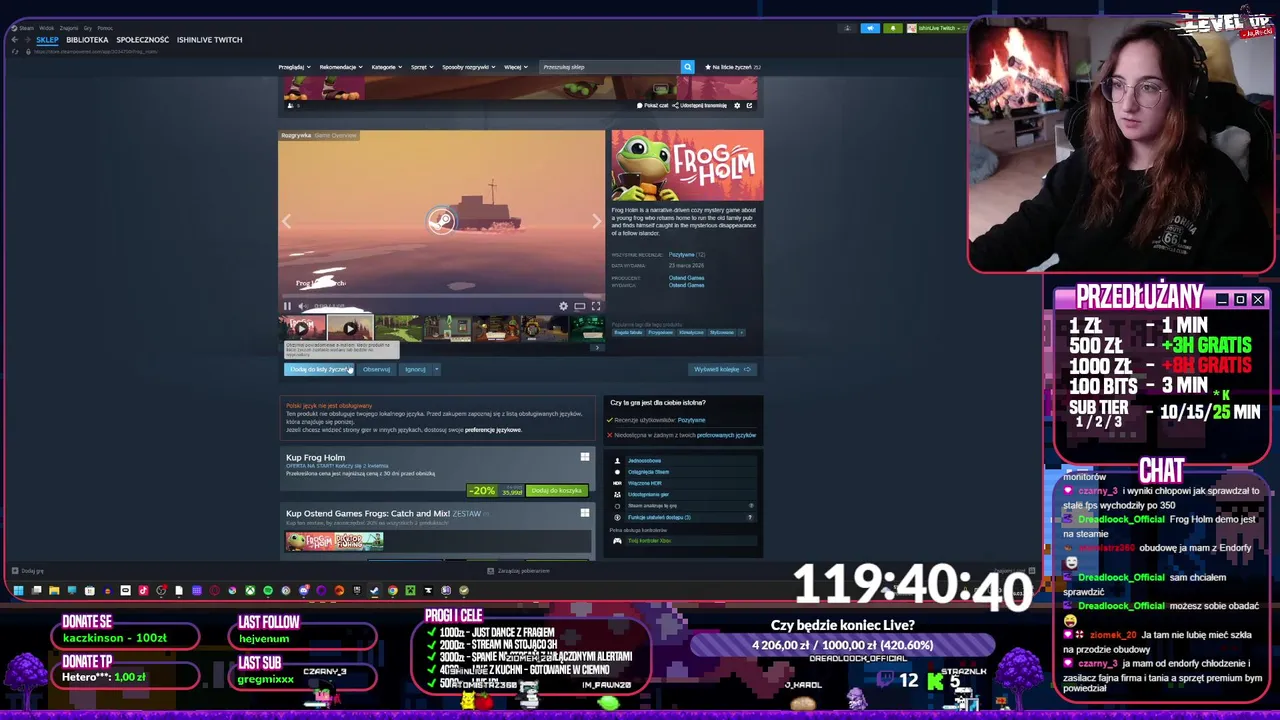
Task: Open Sposoby rozgrywki dropdown
Action: (469, 67)
